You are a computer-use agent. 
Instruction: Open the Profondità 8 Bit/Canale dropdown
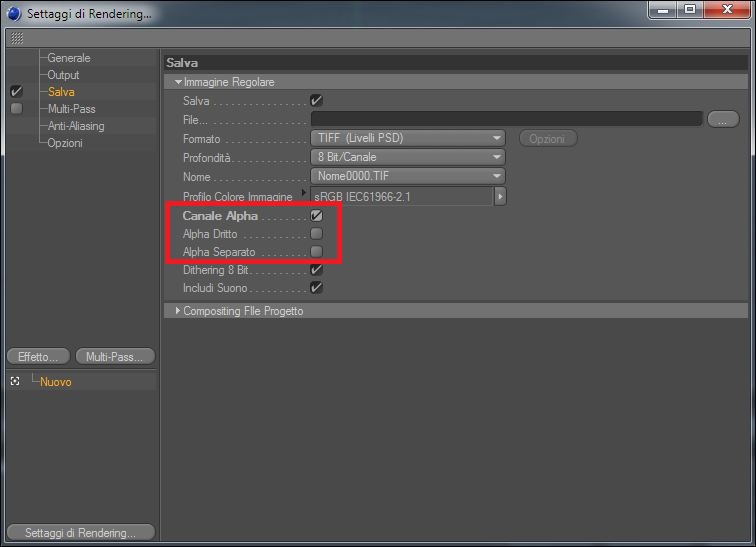click(408, 157)
